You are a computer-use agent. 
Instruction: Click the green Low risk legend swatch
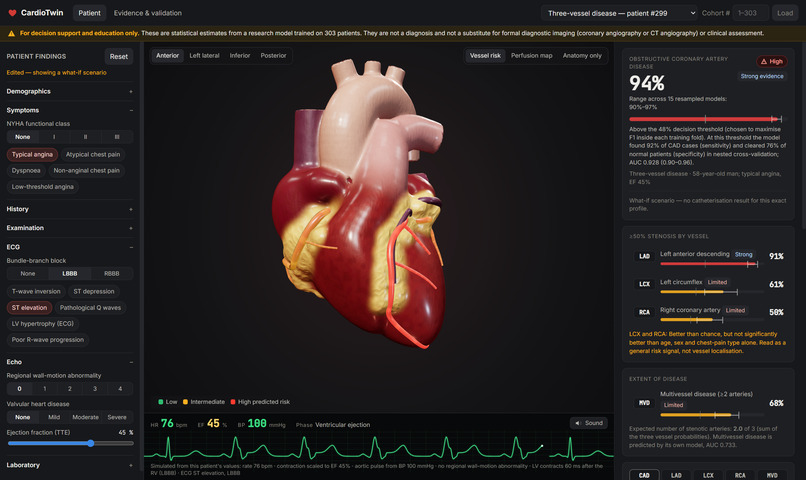161,402
